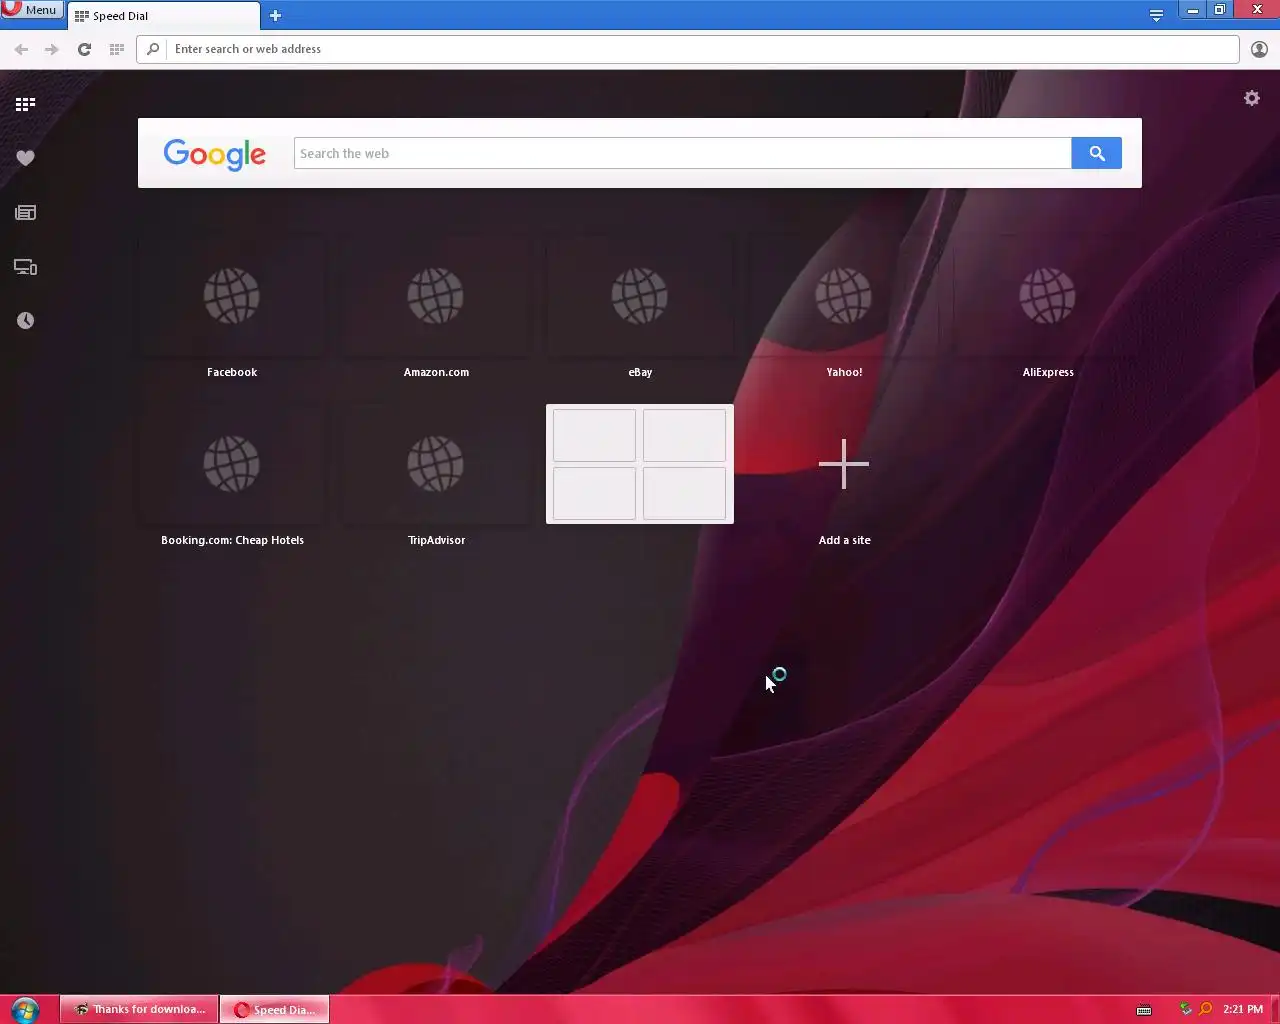The image size is (1280, 1024).
Task: Open the tab menu stacked-lines icon
Action: (x=1156, y=15)
